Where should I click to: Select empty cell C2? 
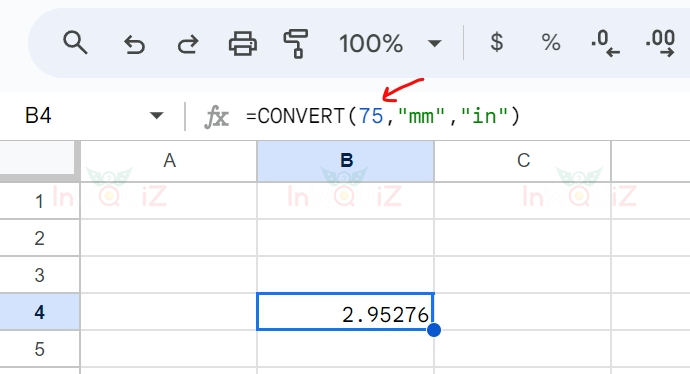pyautogui.click(x=523, y=238)
